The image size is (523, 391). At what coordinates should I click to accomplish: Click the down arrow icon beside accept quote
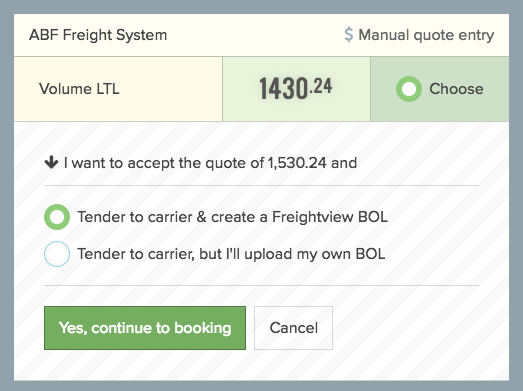(x=51, y=163)
